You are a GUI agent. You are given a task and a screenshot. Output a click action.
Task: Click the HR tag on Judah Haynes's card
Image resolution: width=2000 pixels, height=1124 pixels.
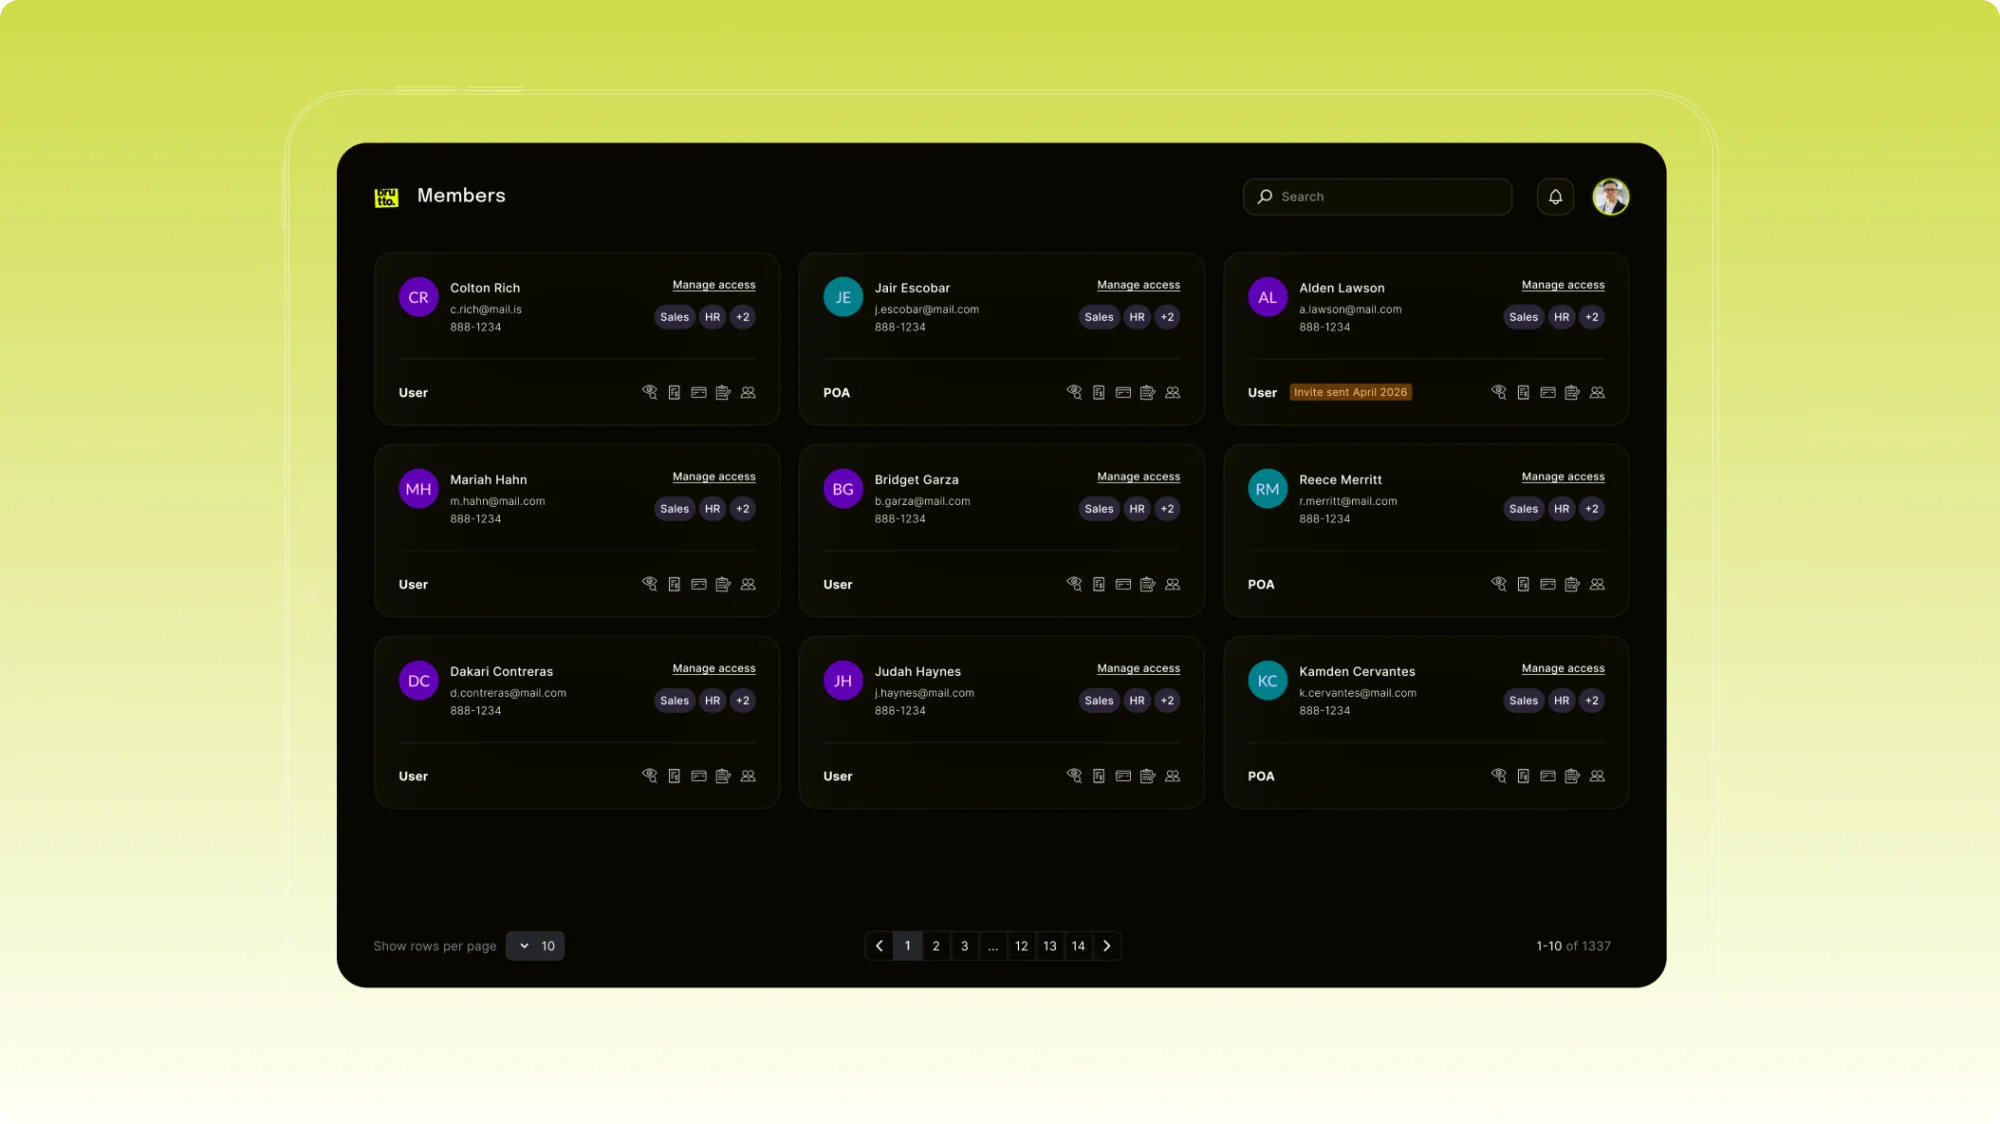1137,701
